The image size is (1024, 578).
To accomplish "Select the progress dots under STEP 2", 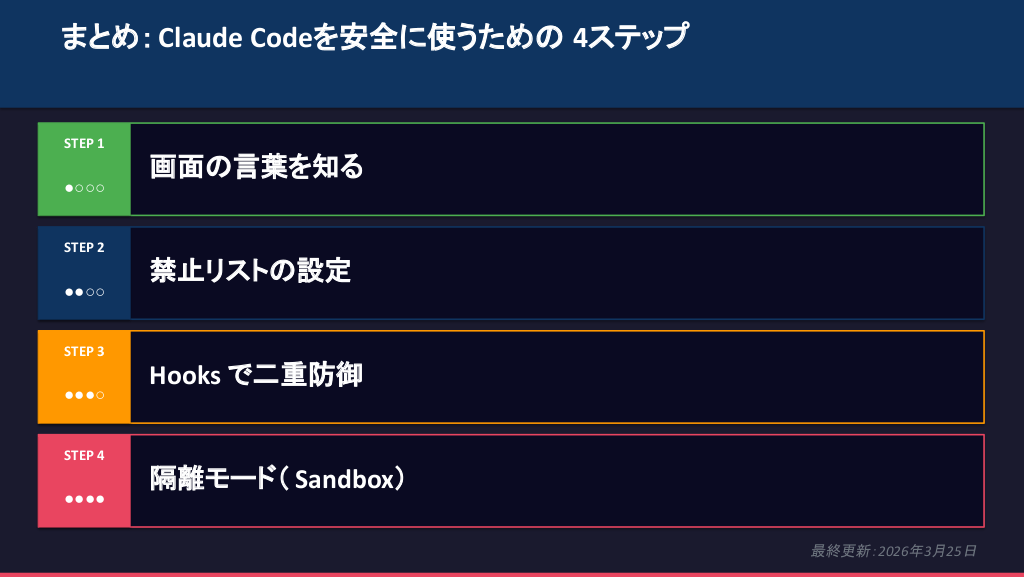I will (x=84, y=292).
